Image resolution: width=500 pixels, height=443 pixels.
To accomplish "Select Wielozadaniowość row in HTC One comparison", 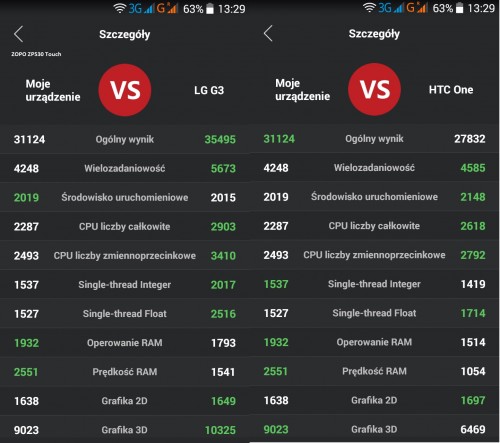I will (x=375, y=168).
